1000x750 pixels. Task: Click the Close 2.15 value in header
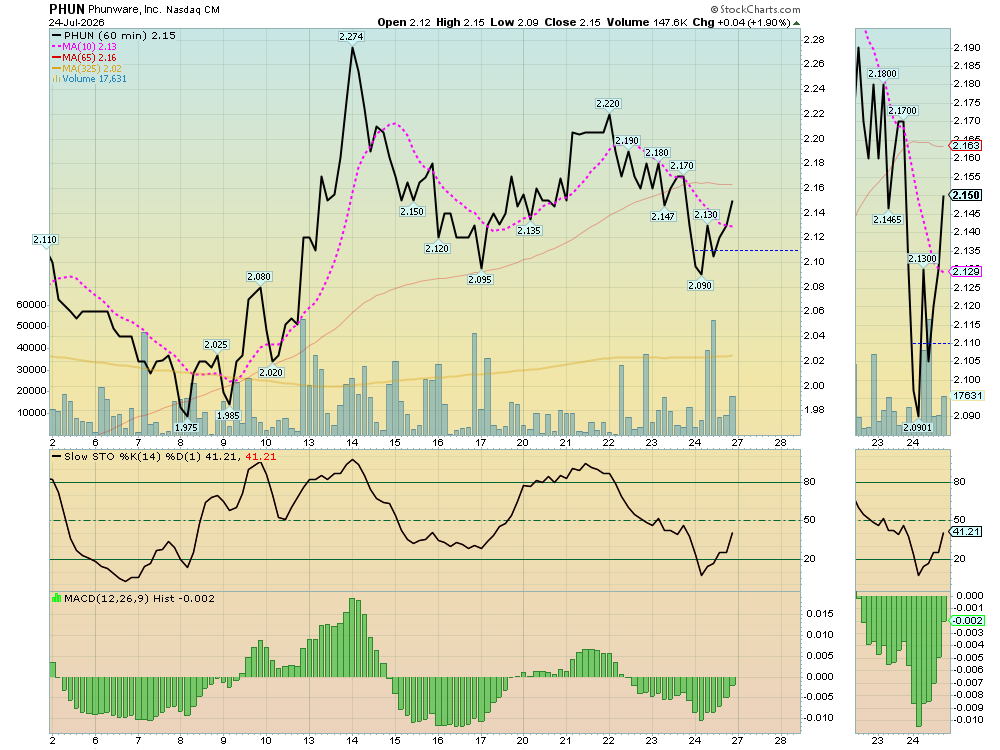pyautogui.click(x=572, y=22)
